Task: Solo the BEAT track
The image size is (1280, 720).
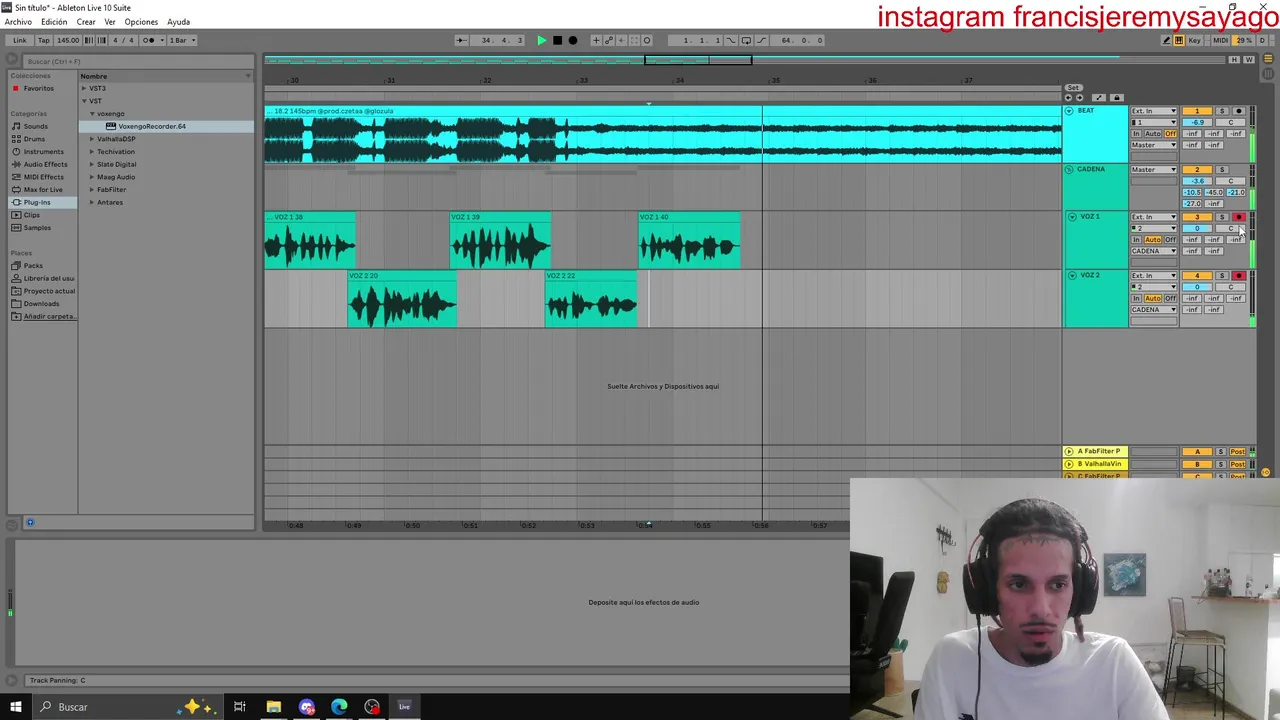Action: [x=1222, y=111]
